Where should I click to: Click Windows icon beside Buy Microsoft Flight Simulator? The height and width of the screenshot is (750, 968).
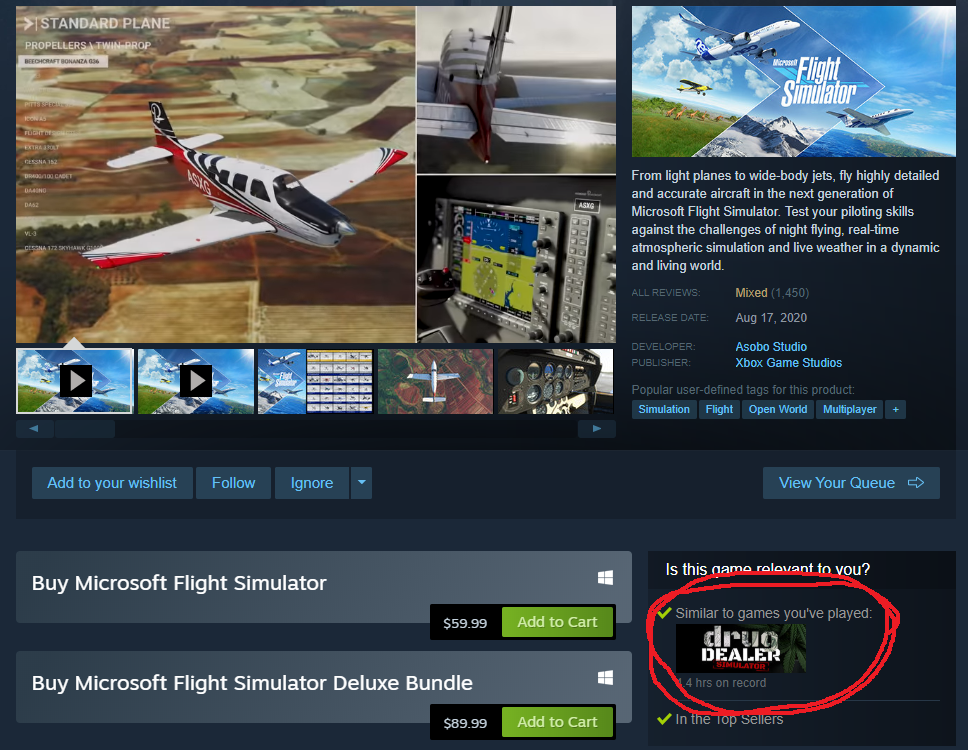coord(605,578)
